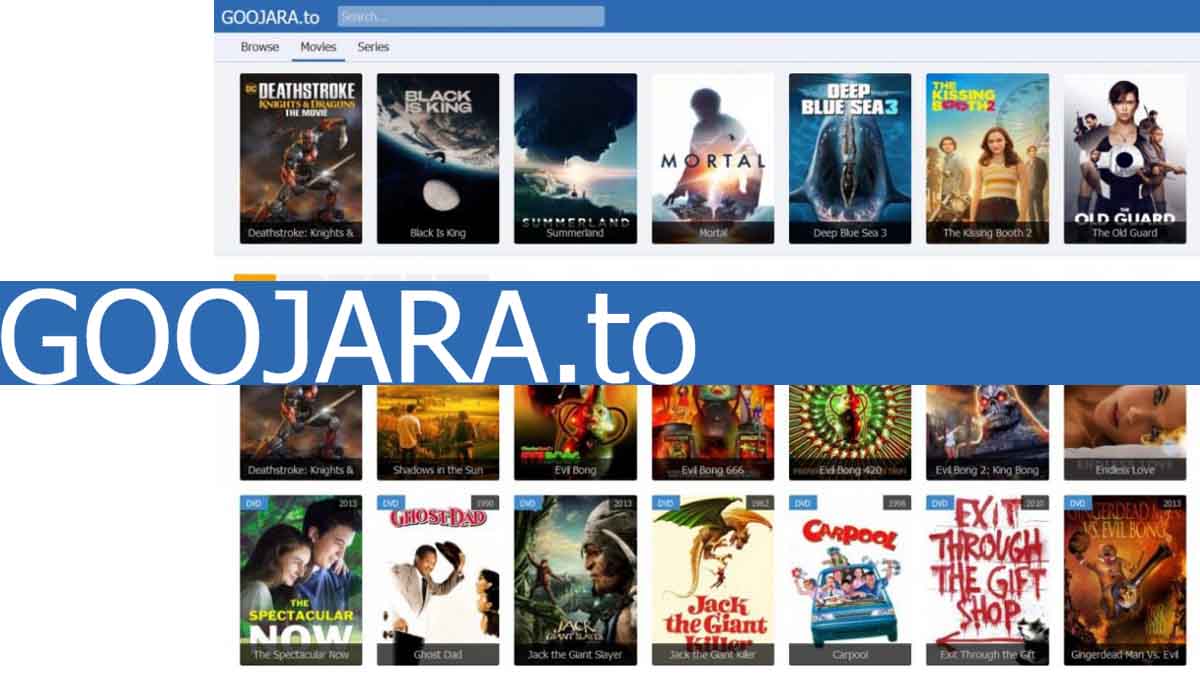Choose the Deep Blue Sea 3 poster
The height and width of the screenshot is (675, 1200).
[x=850, y=158]
